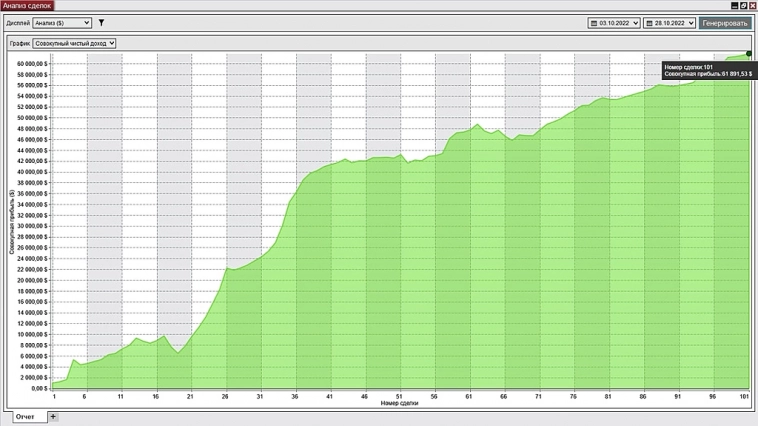758x426 pixels.
Task: Click the data point marker for trade 101
Action: point(749,54)
